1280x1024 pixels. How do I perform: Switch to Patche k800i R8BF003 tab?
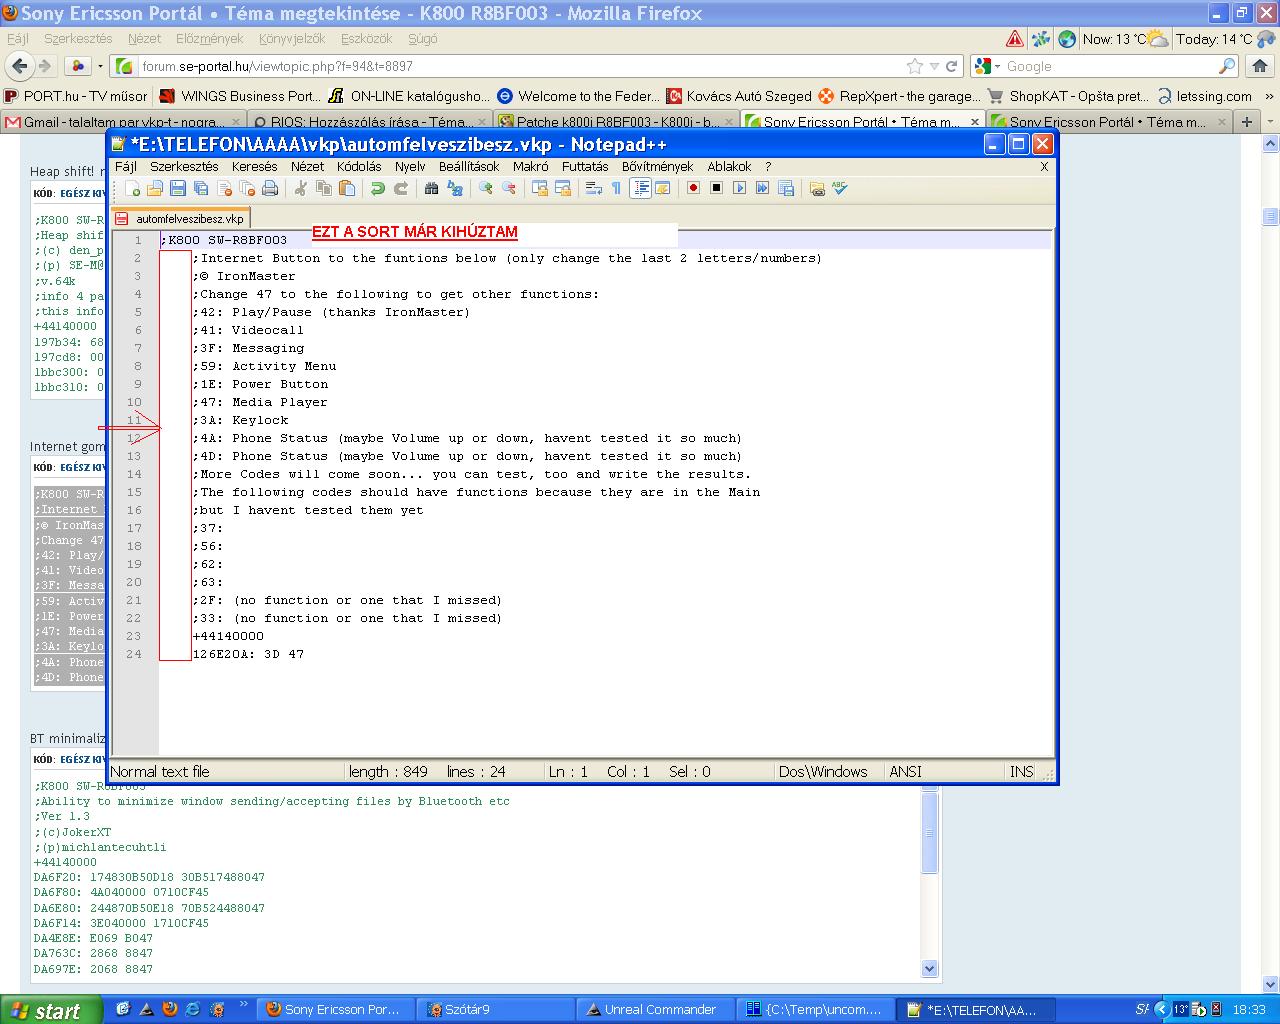(616, 122)
